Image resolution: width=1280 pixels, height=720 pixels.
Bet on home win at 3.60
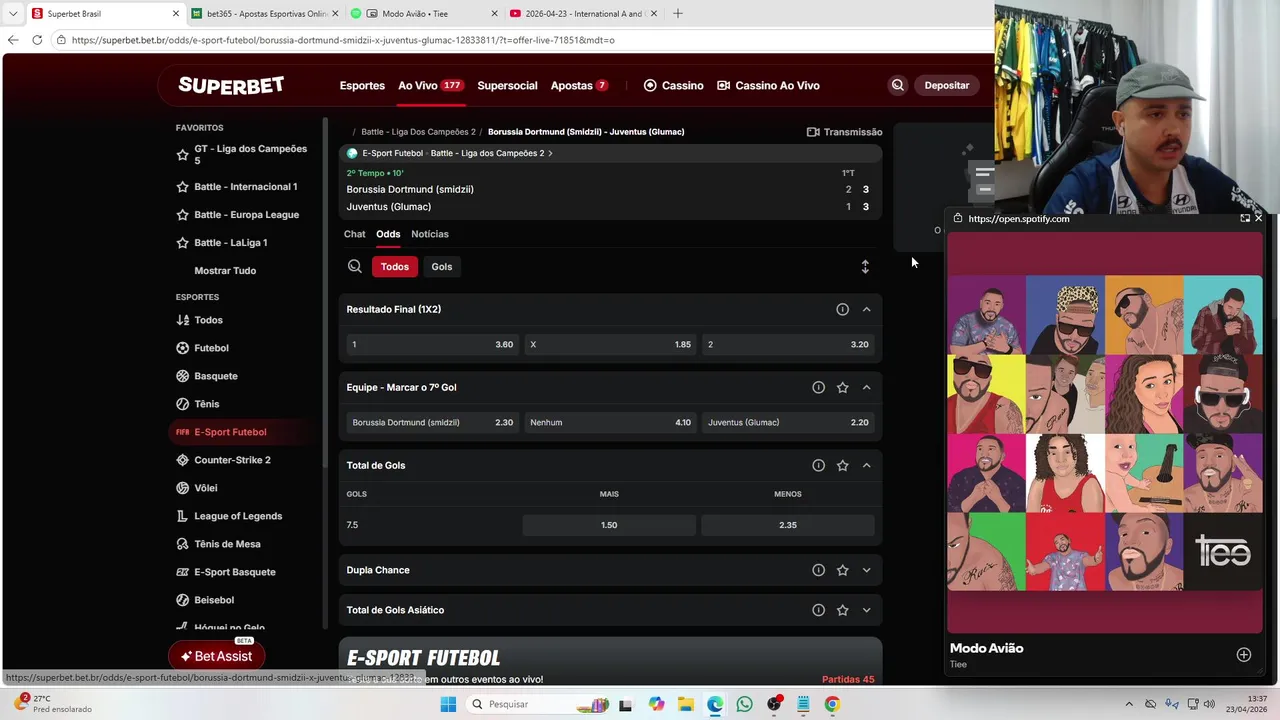tap(432, 344)
